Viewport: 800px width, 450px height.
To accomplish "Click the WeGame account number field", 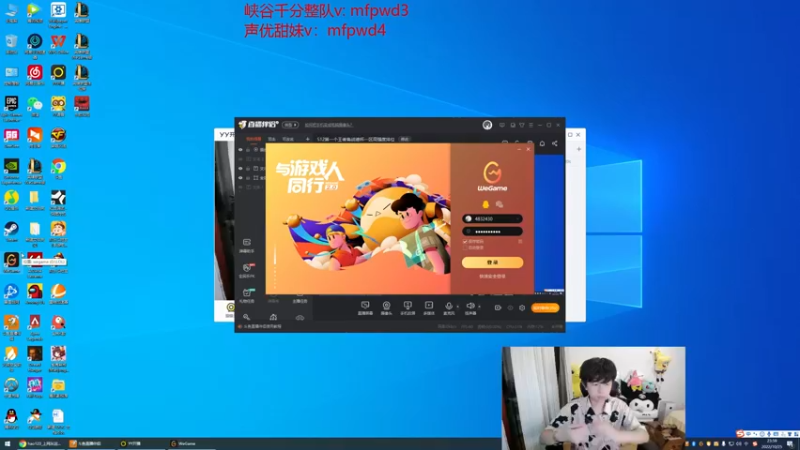I will [492, 219].
